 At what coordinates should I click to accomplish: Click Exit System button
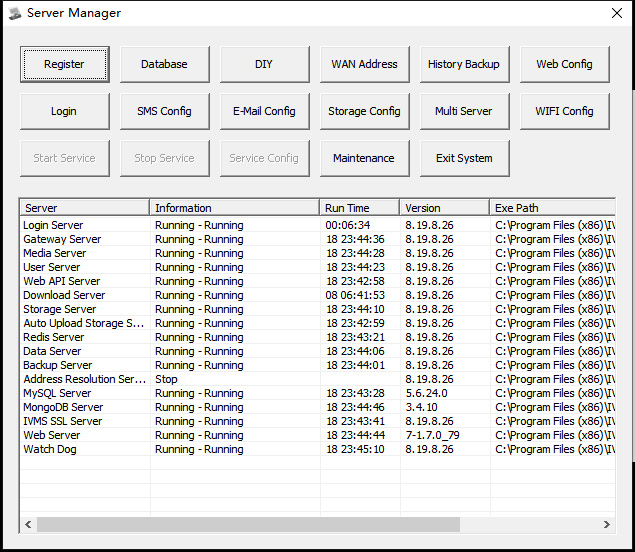click(465, 158)
